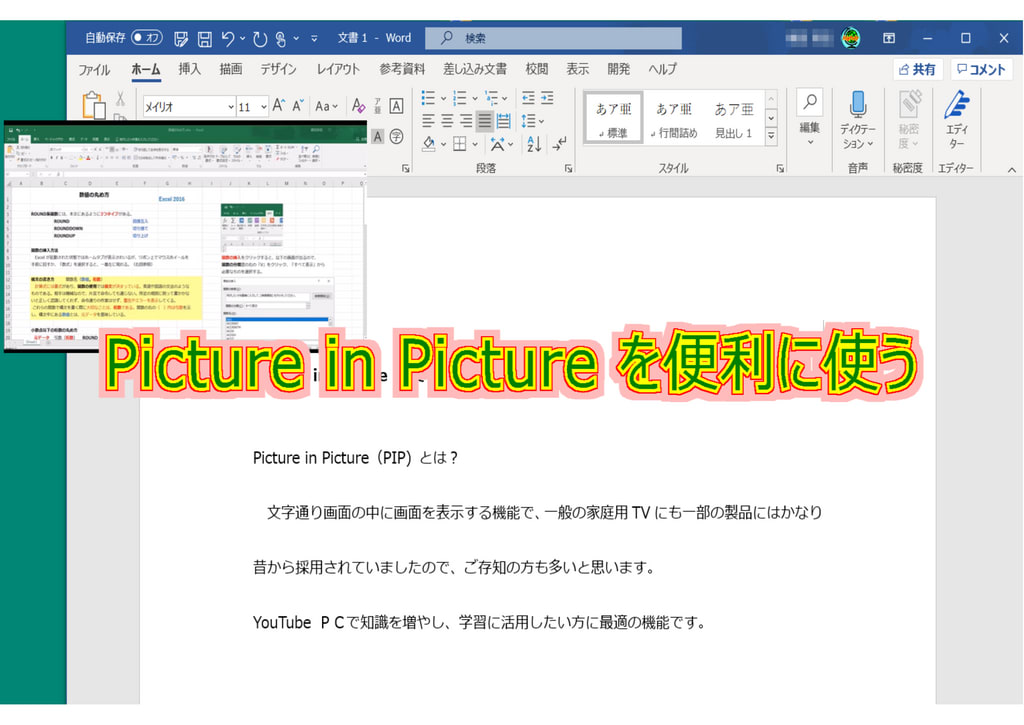
Task: Click the phonetic guide (ruby) icon
Action: coord(377,106)
